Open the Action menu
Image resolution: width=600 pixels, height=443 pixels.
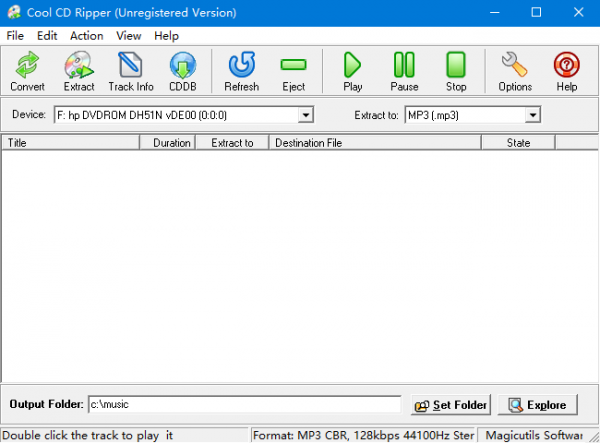tap(86, 36)
